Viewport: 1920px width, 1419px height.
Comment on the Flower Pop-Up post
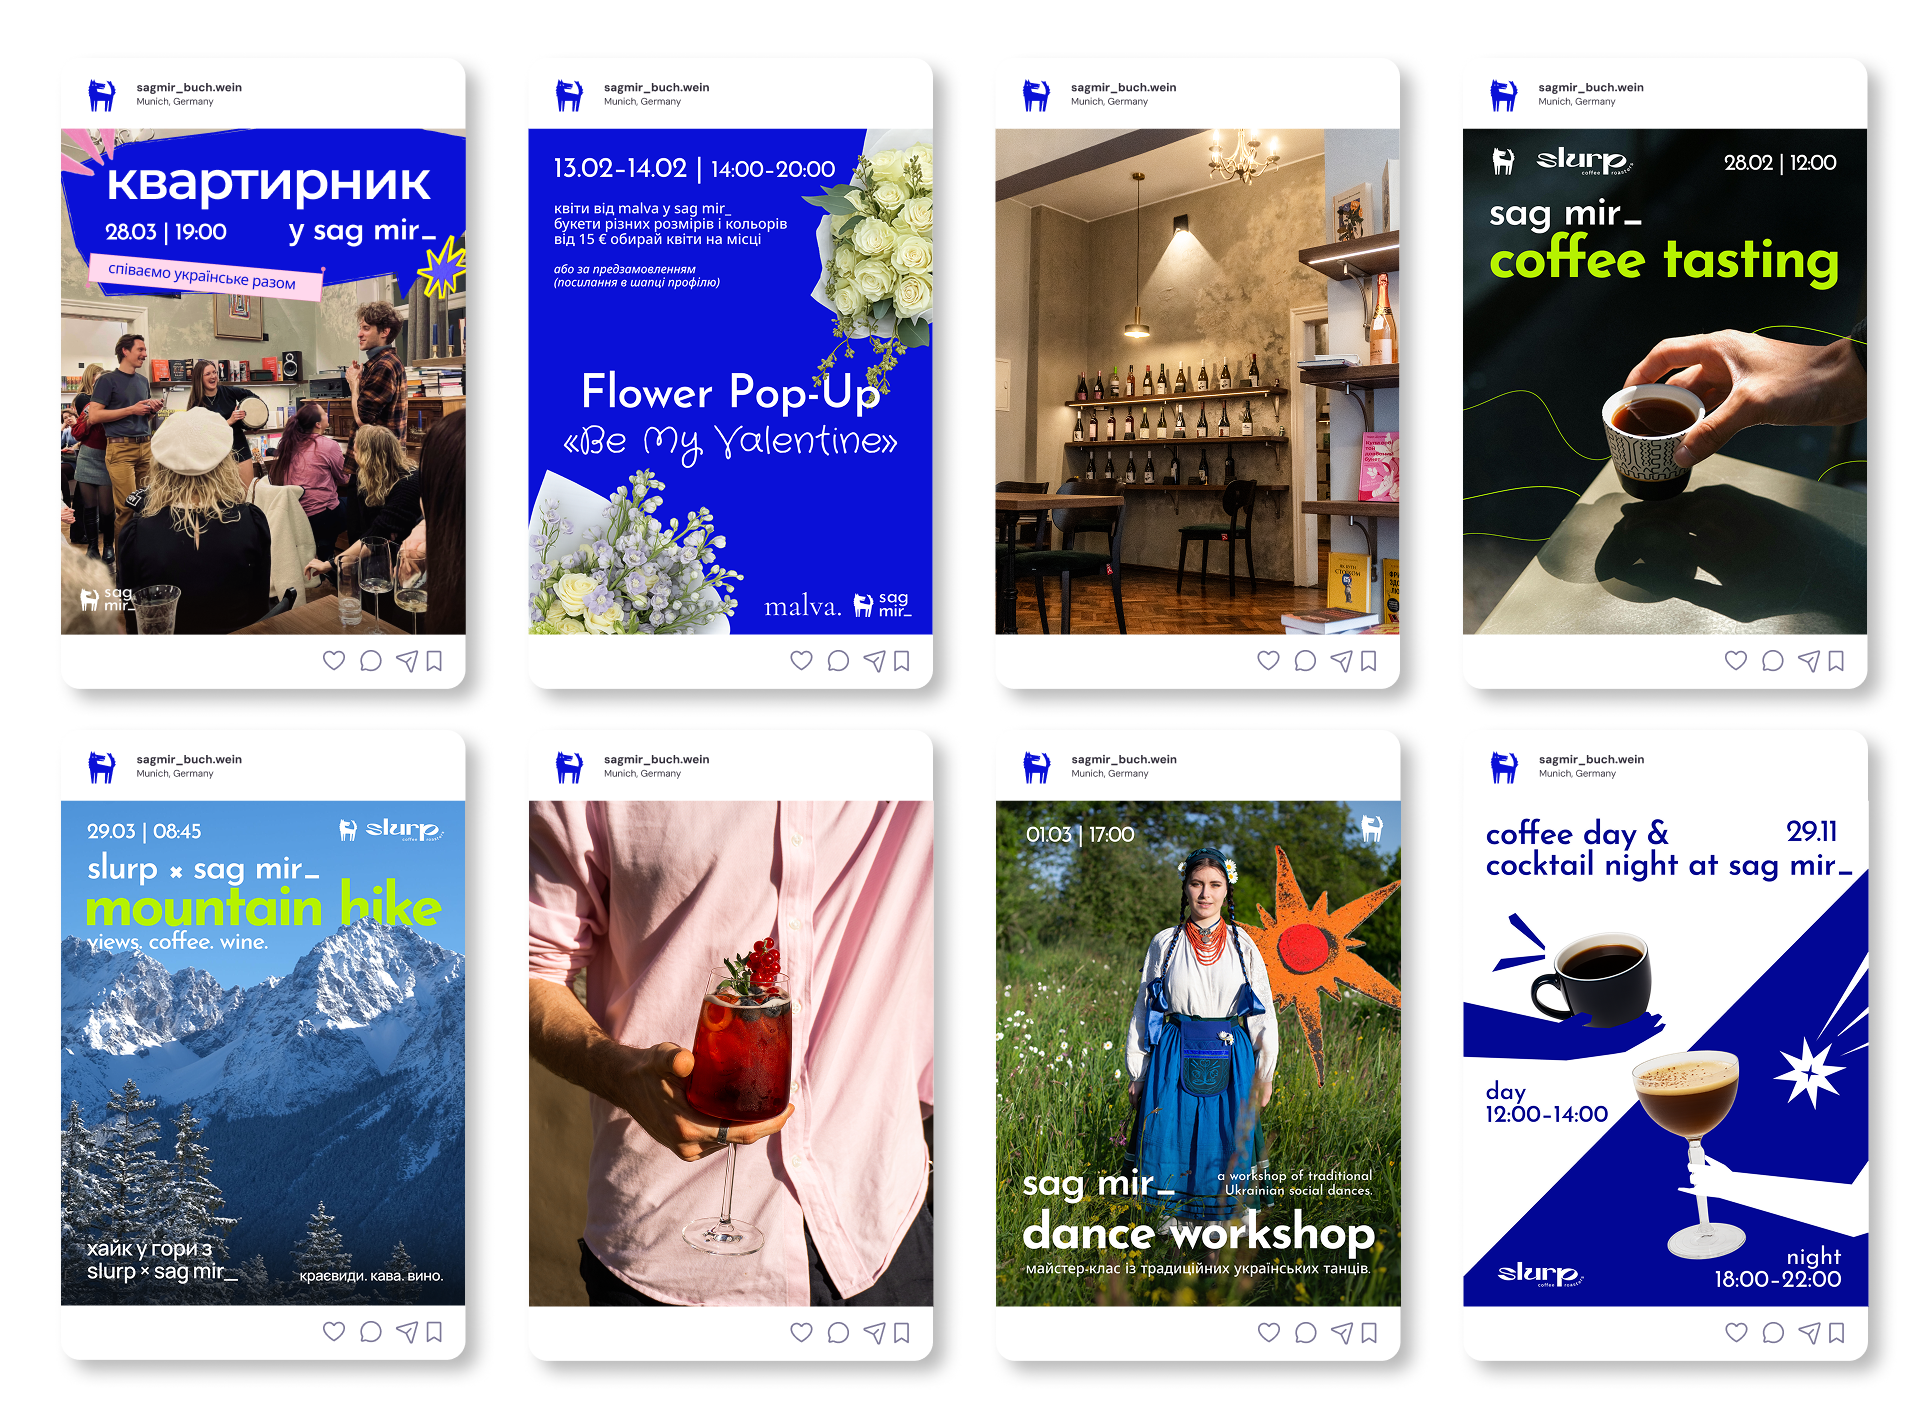(838, 660)
